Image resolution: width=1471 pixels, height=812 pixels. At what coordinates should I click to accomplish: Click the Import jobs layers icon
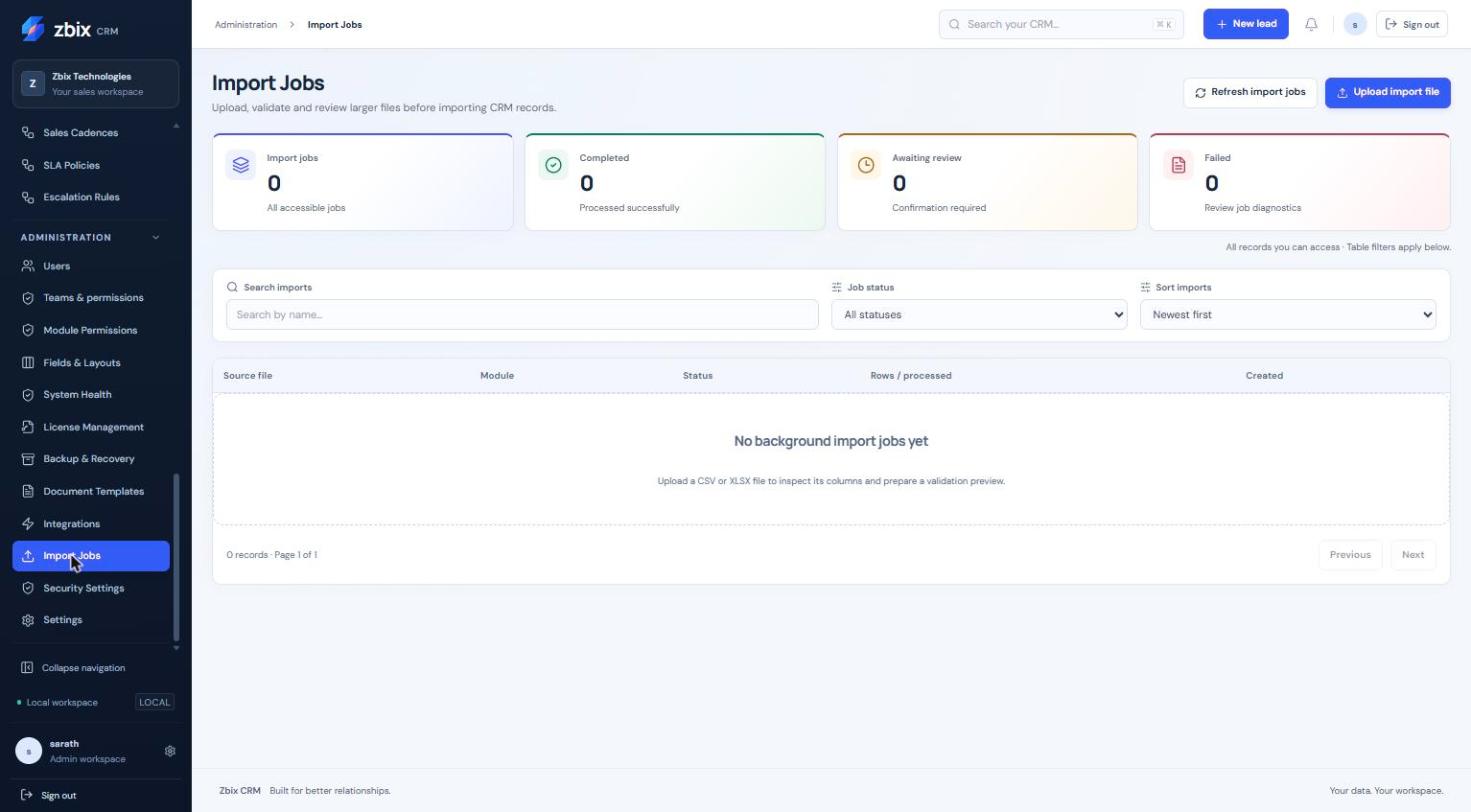[x=241, y=165]
